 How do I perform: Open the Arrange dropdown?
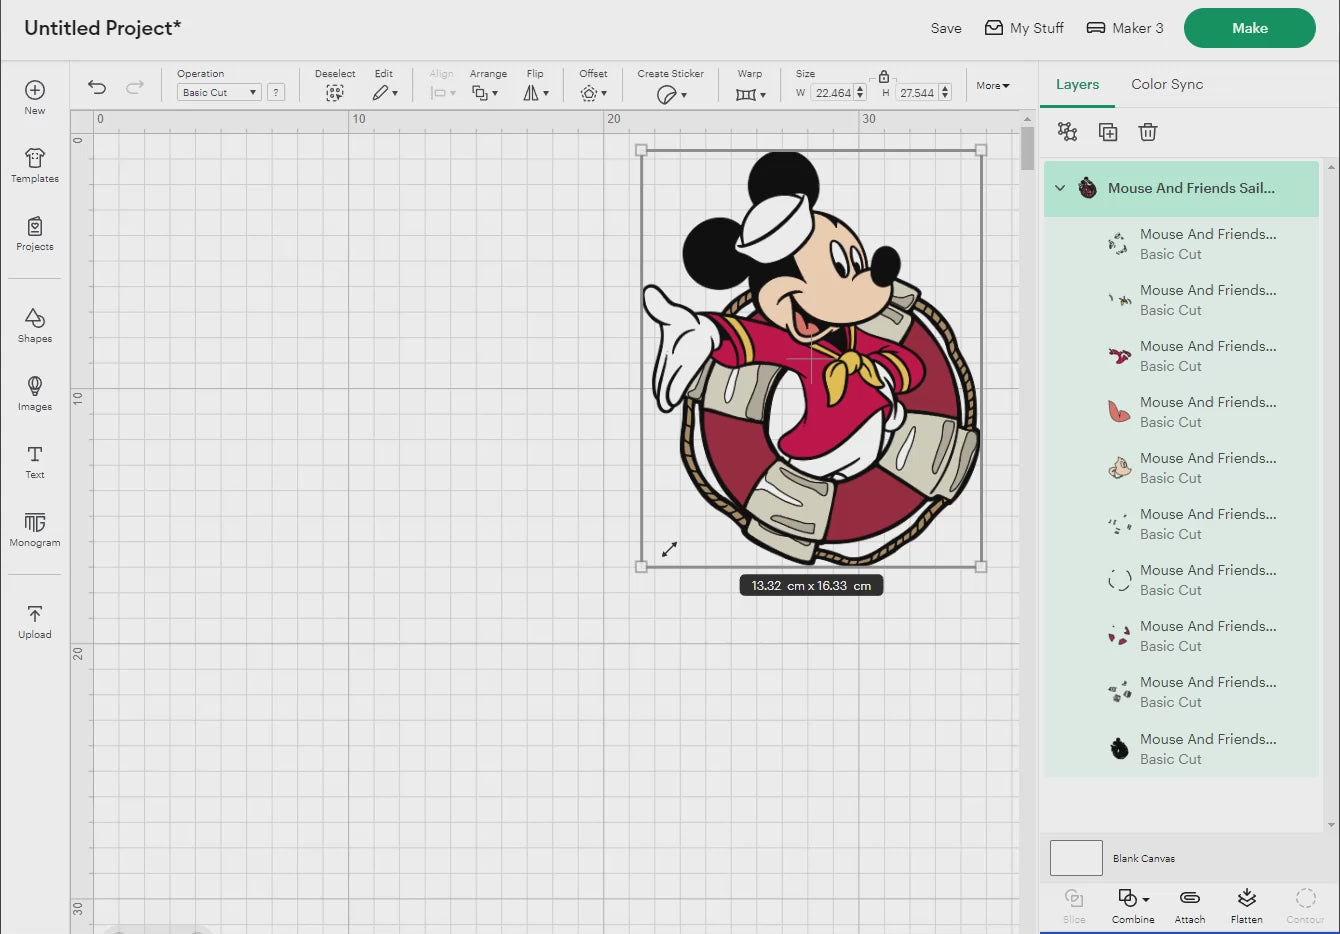[485, 93]
